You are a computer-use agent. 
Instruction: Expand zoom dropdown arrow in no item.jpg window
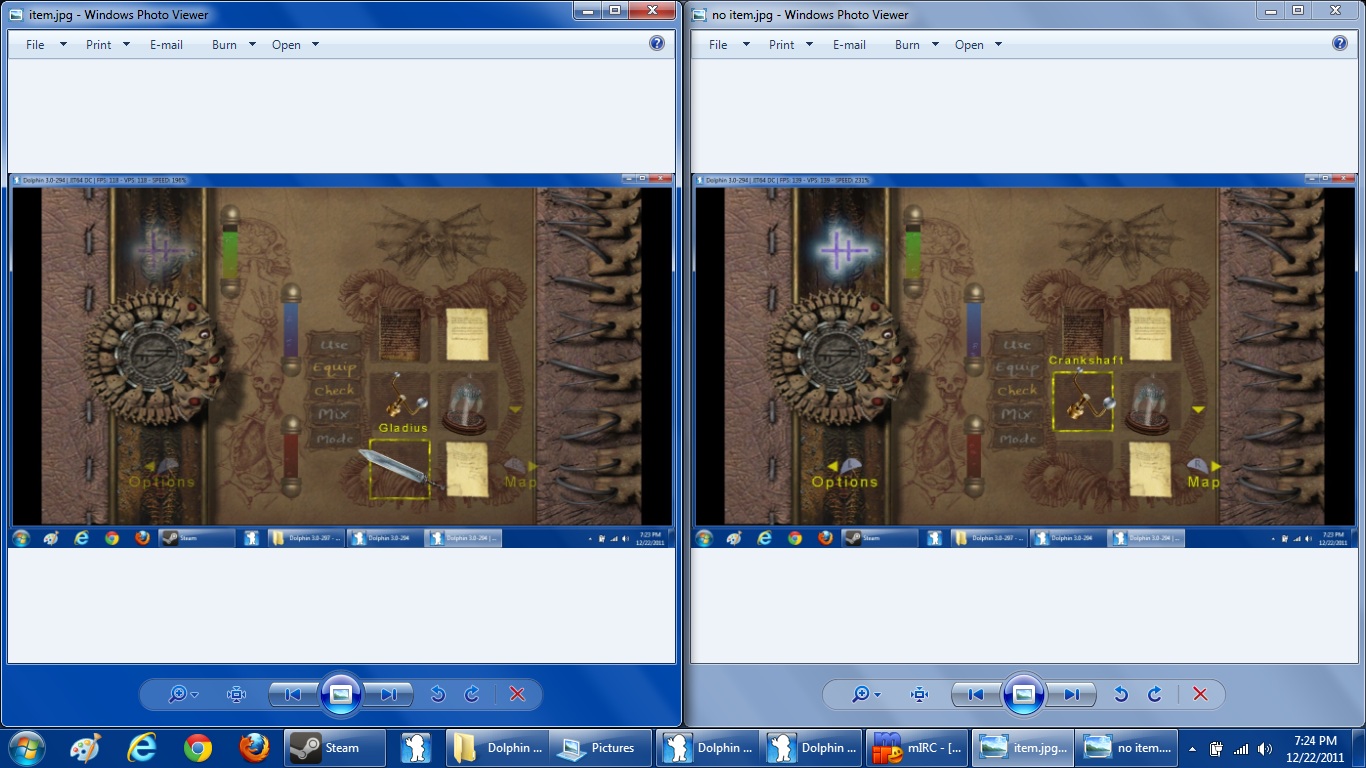click(878, 695)
